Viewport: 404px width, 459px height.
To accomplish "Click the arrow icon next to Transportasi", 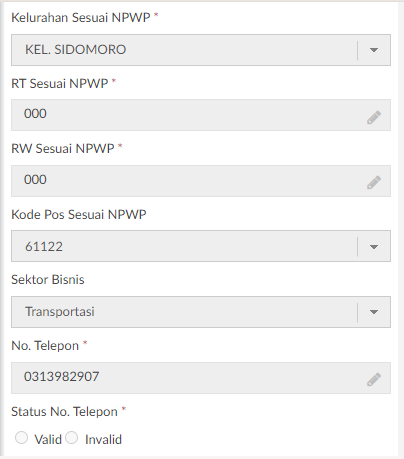I will (374, 312).
